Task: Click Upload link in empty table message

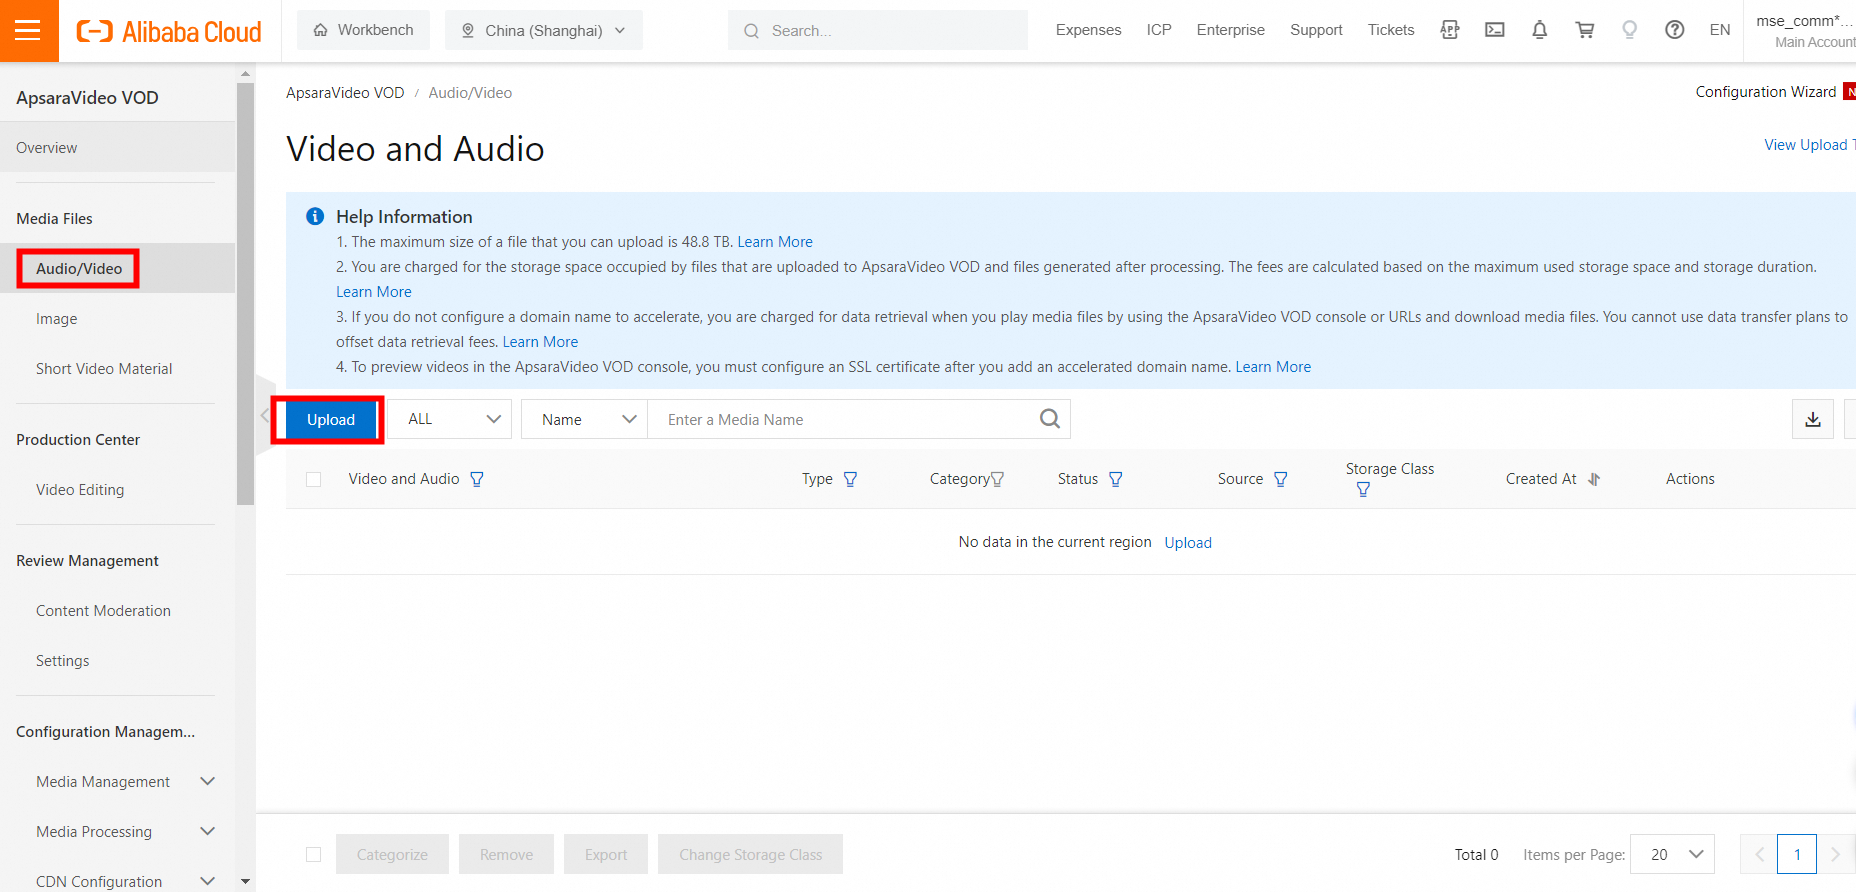Action: tap(1188, 542)
